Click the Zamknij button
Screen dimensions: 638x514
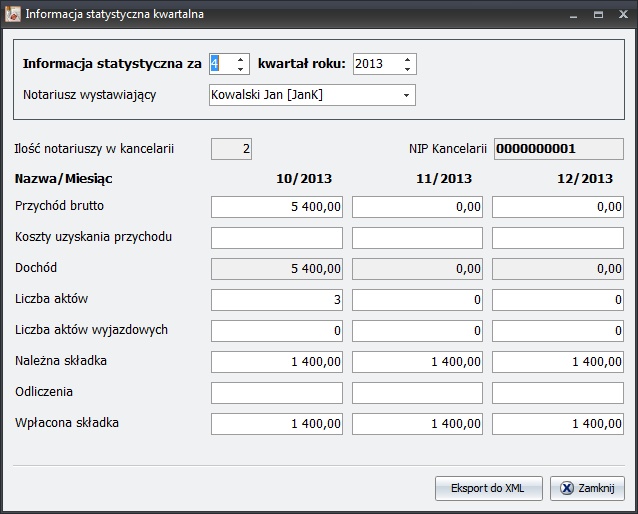[x=592, y=488]
